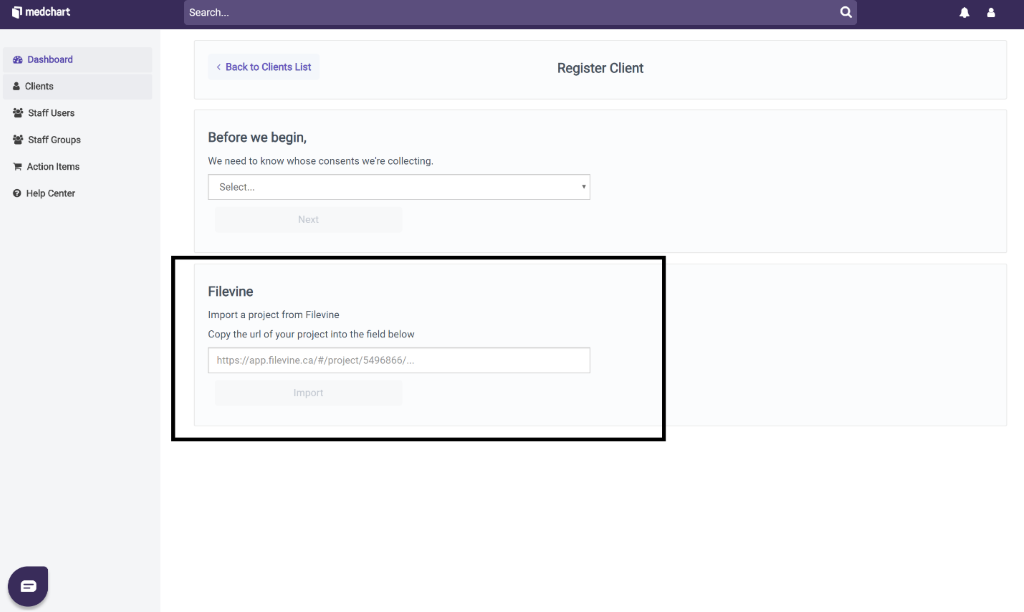
Task: Click the Action Items cart icon
Action: tap(18, 167)
